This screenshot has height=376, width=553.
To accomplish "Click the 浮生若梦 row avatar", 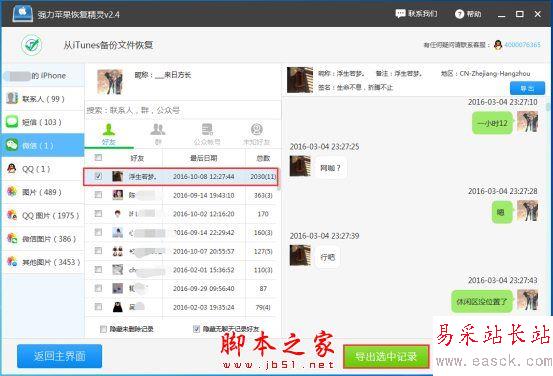I will 117,176.
